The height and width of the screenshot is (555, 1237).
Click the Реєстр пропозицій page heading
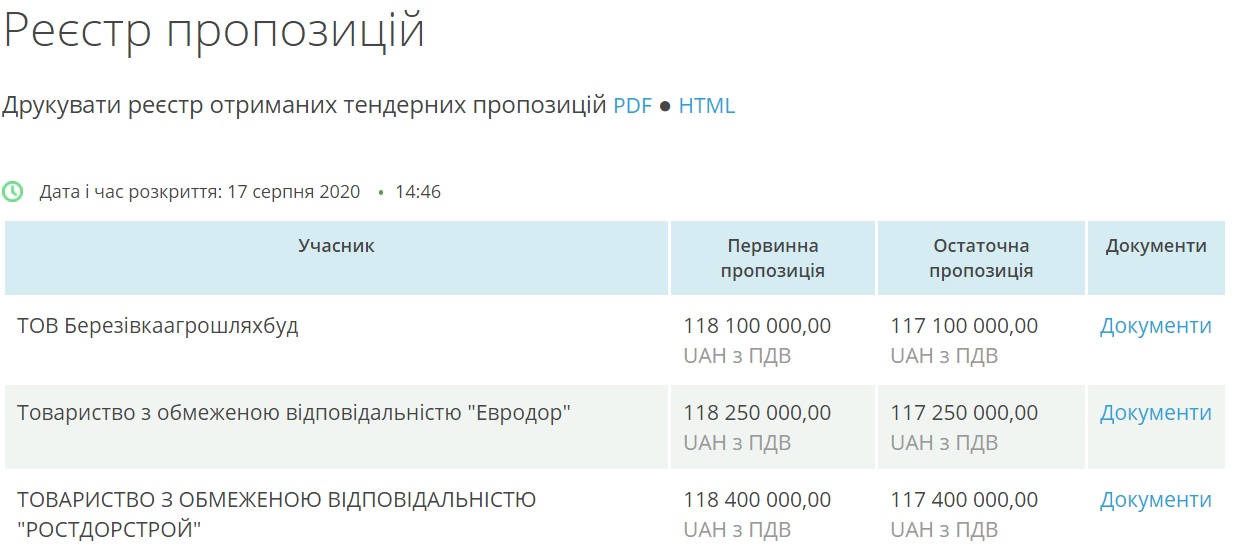point(214,30)
